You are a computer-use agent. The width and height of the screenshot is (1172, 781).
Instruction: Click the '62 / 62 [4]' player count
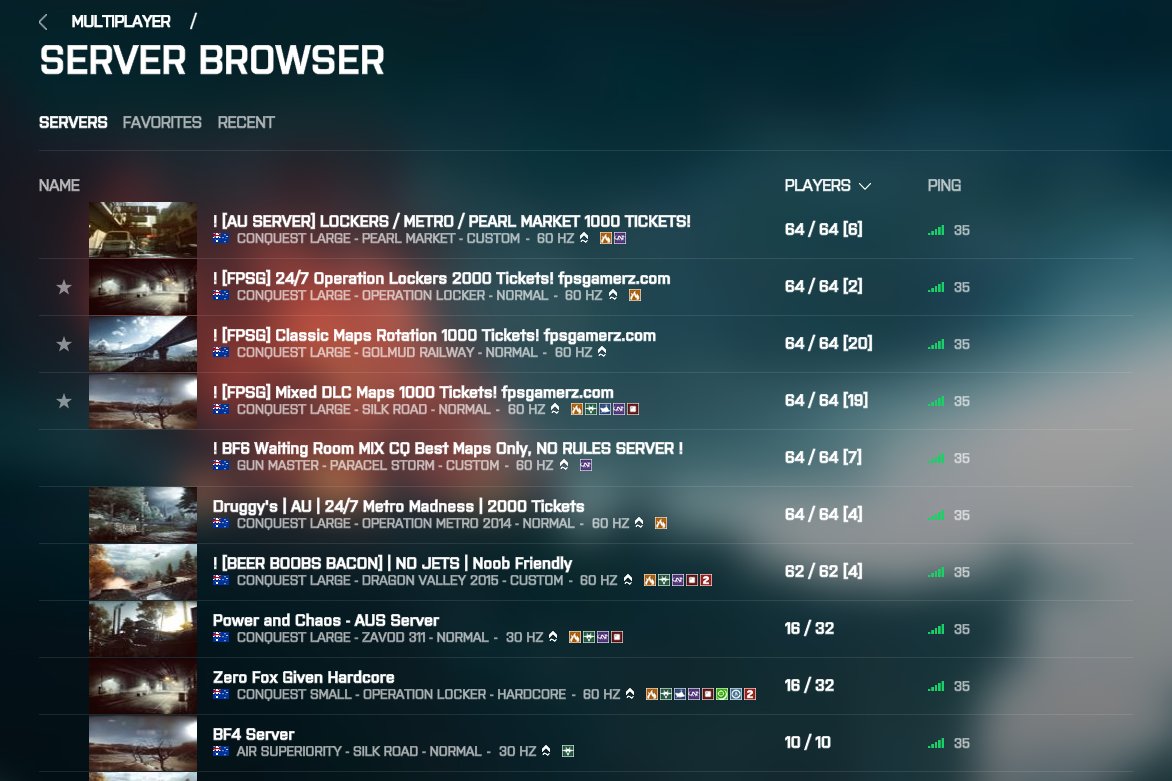[x=823, y=571]
